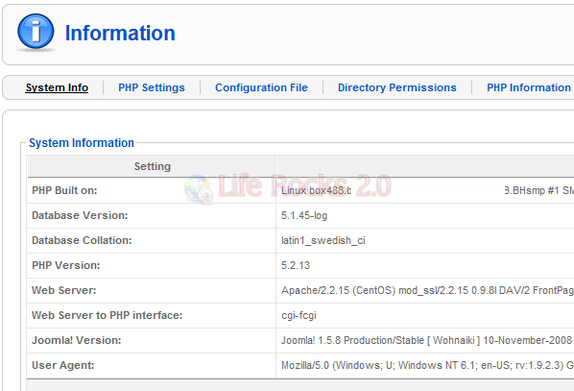Viewport: 574px width, 391px height.
Task: Select the Web Server to PHP interface label
Action: [x=107, y=315]
